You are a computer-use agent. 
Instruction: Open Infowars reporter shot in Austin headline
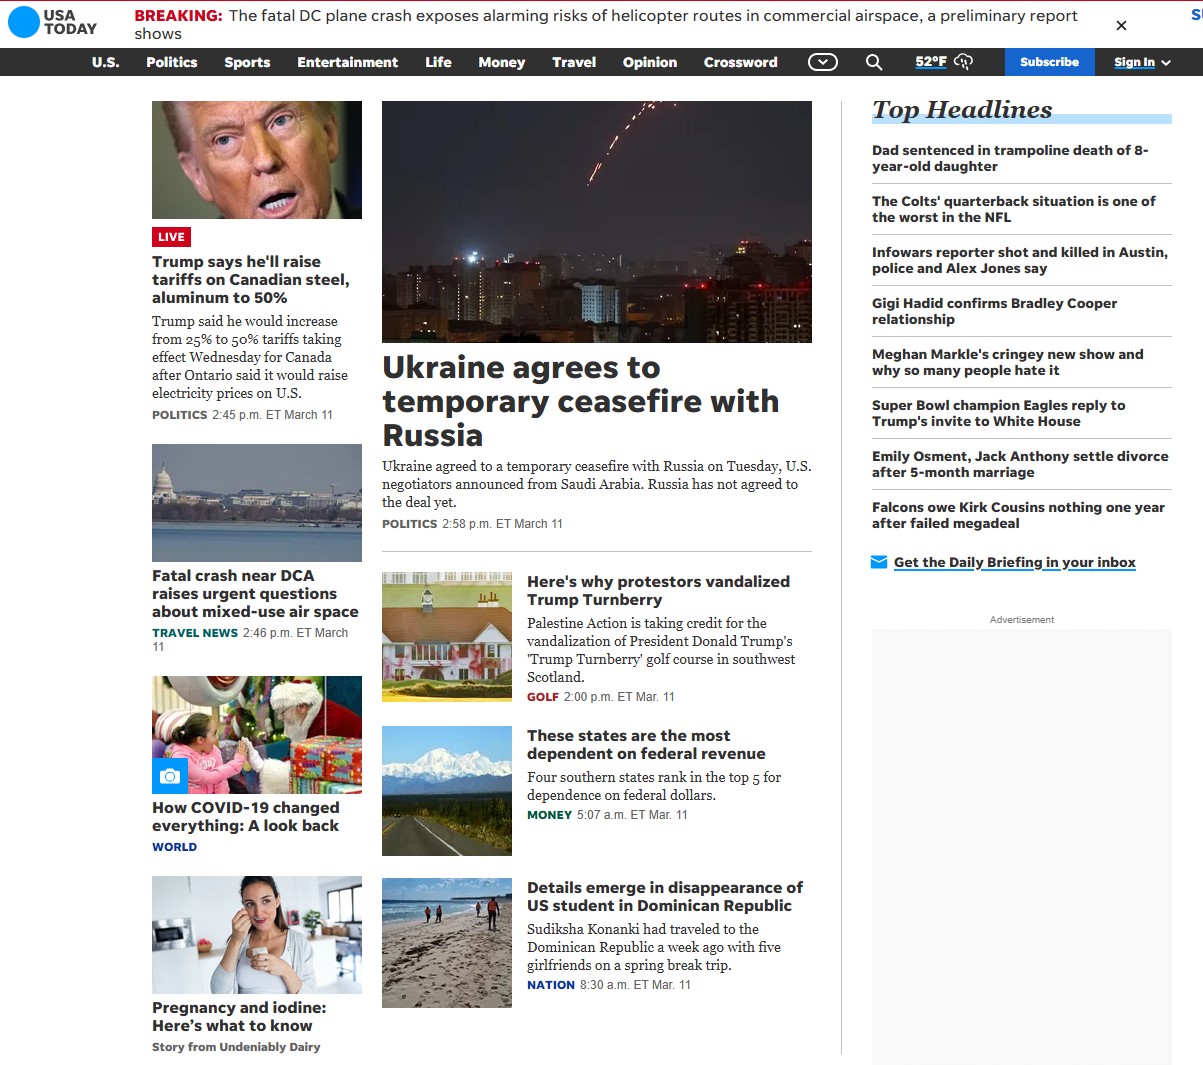point(1020,260)
